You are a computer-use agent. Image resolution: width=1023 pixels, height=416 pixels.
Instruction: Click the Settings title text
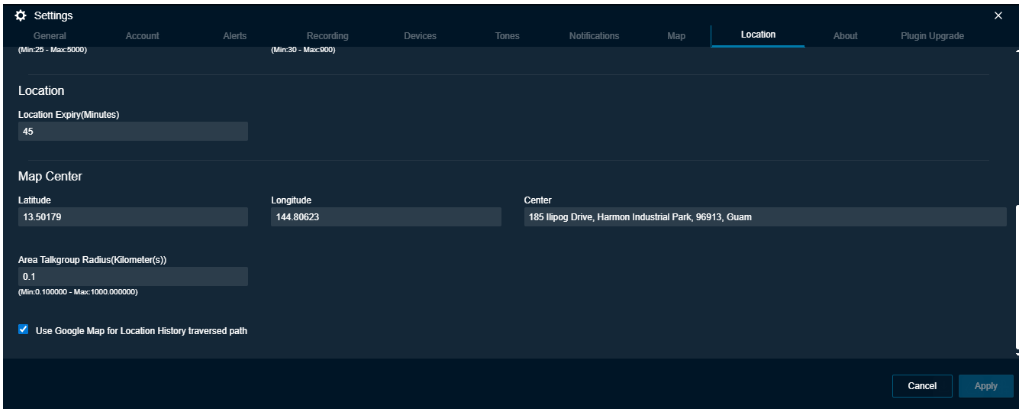coord(53,16)
